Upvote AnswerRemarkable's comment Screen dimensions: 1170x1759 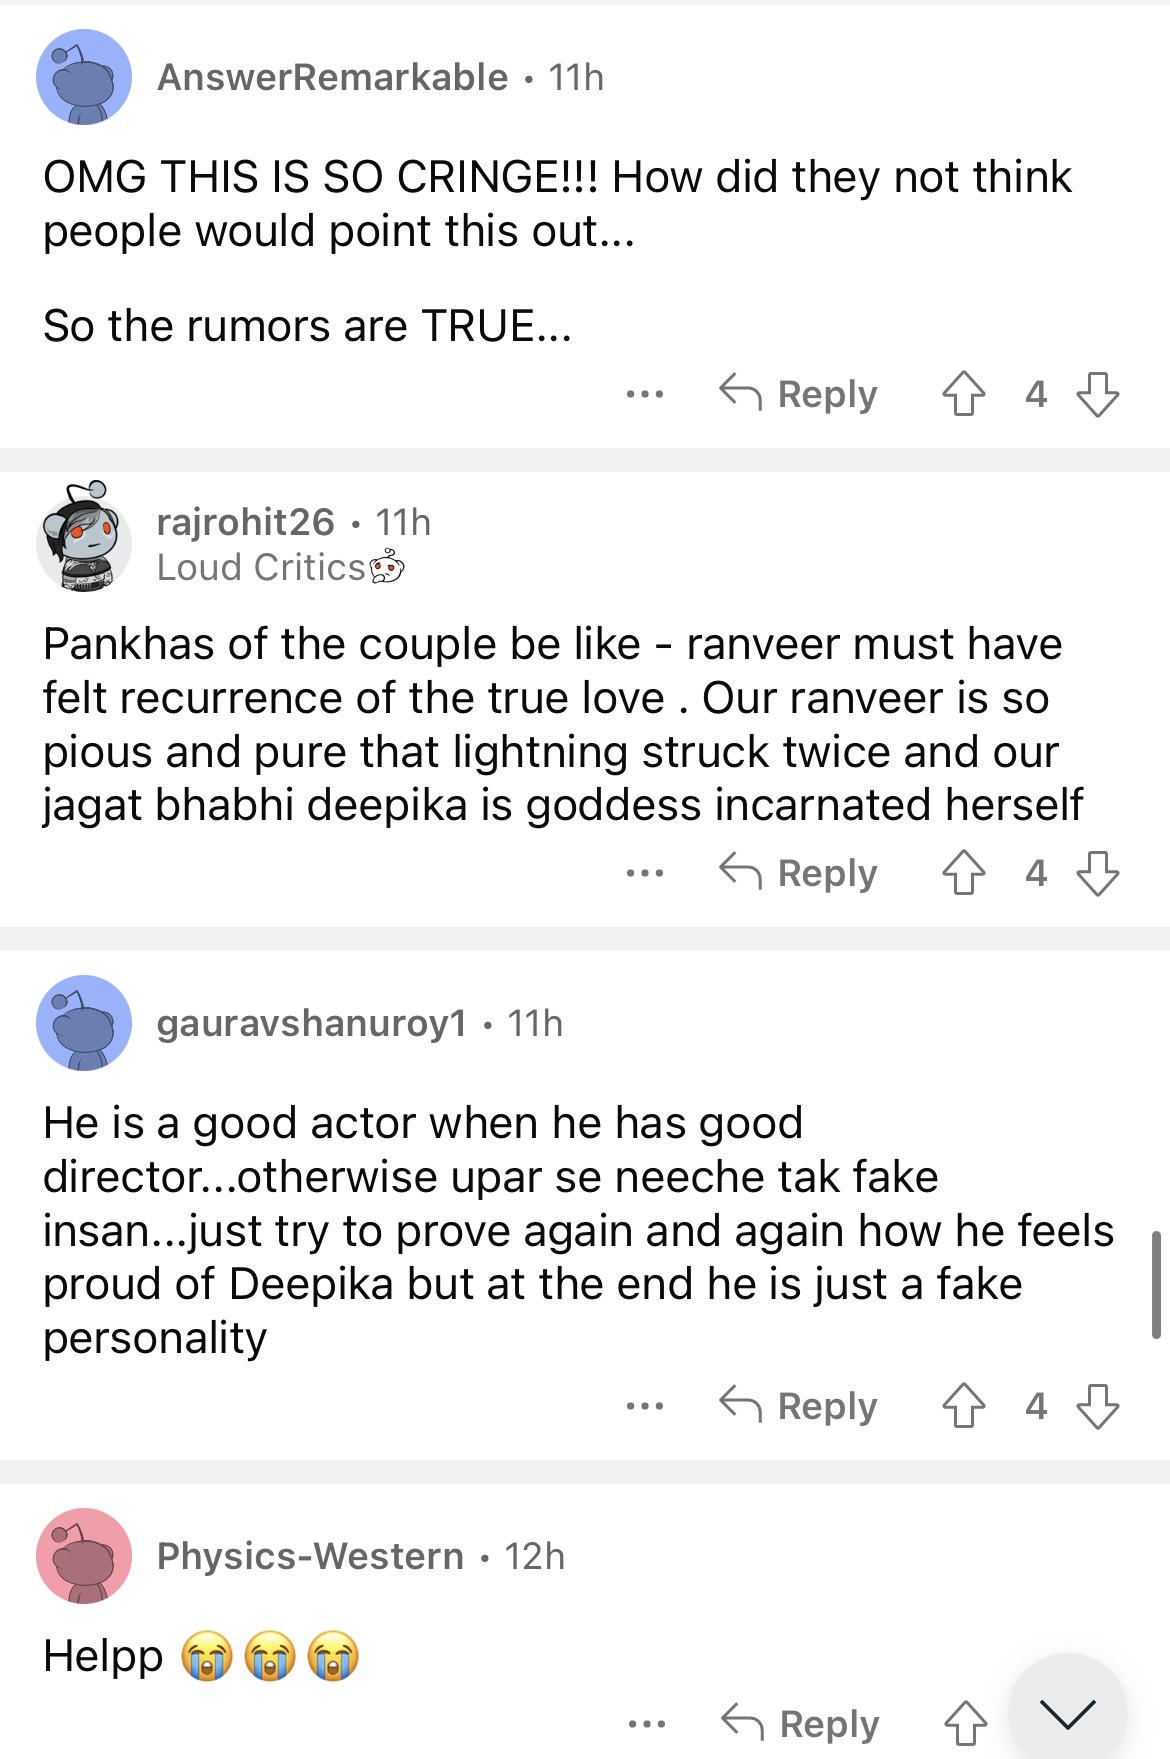(x=963, y=394)
